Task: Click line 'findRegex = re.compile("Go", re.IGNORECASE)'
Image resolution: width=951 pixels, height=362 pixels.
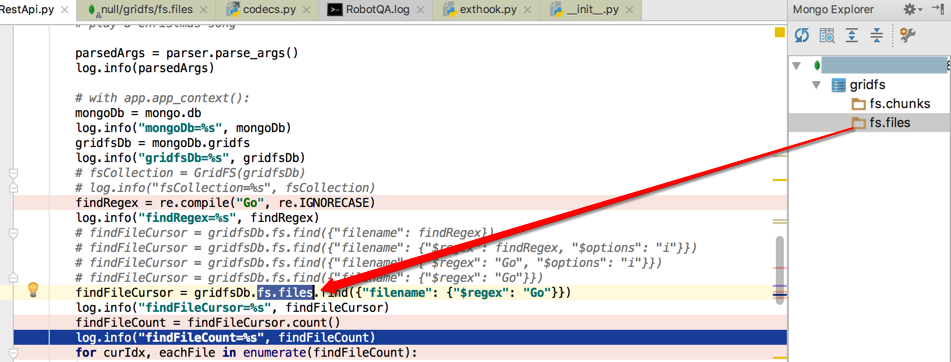Action: pos(225,203)
